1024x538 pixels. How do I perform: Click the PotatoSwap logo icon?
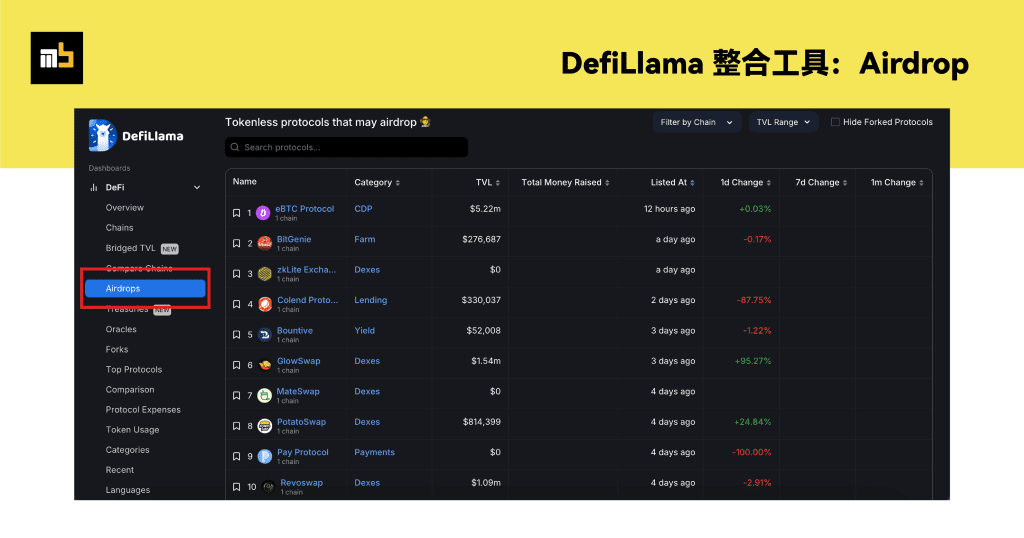click(x=264, y=426)
